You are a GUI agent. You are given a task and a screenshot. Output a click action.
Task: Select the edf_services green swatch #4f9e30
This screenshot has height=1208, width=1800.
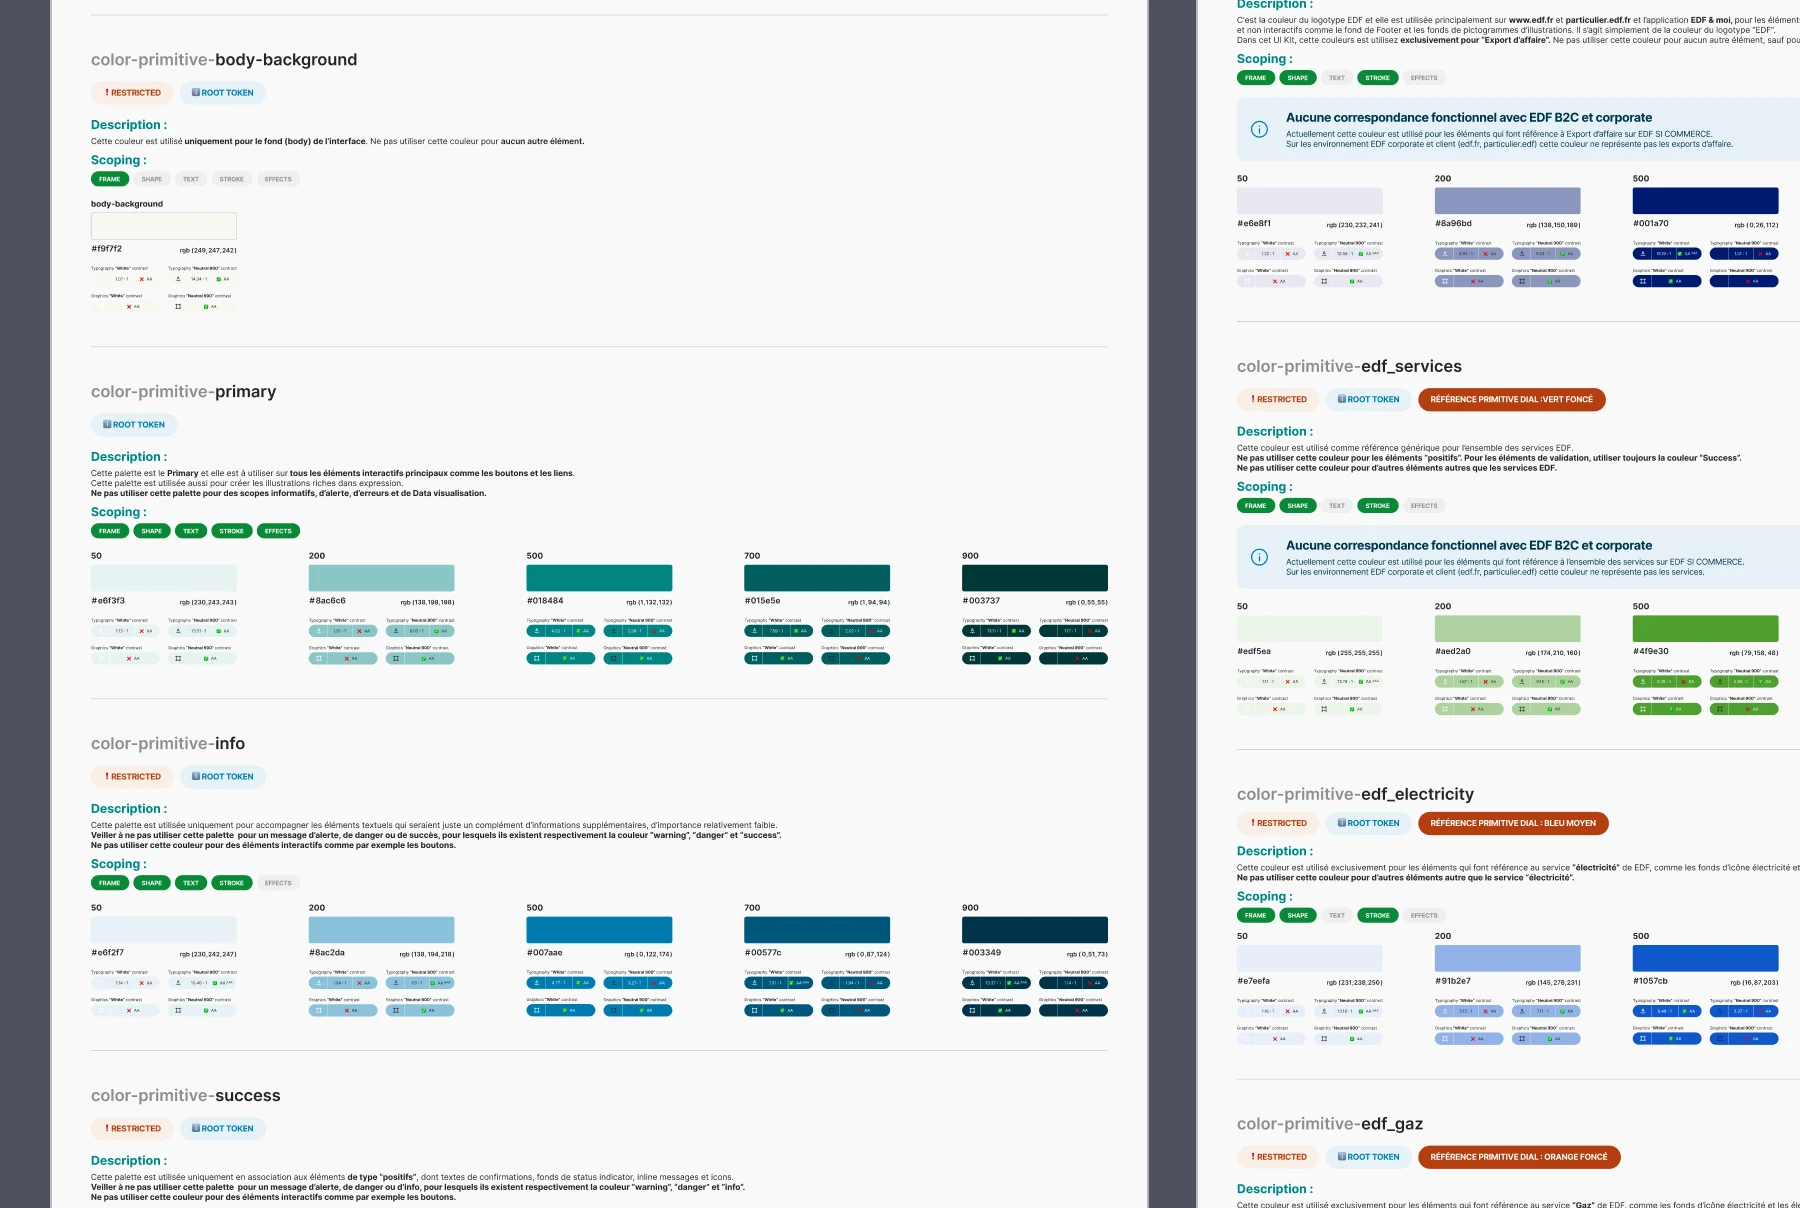[1706, 629]
